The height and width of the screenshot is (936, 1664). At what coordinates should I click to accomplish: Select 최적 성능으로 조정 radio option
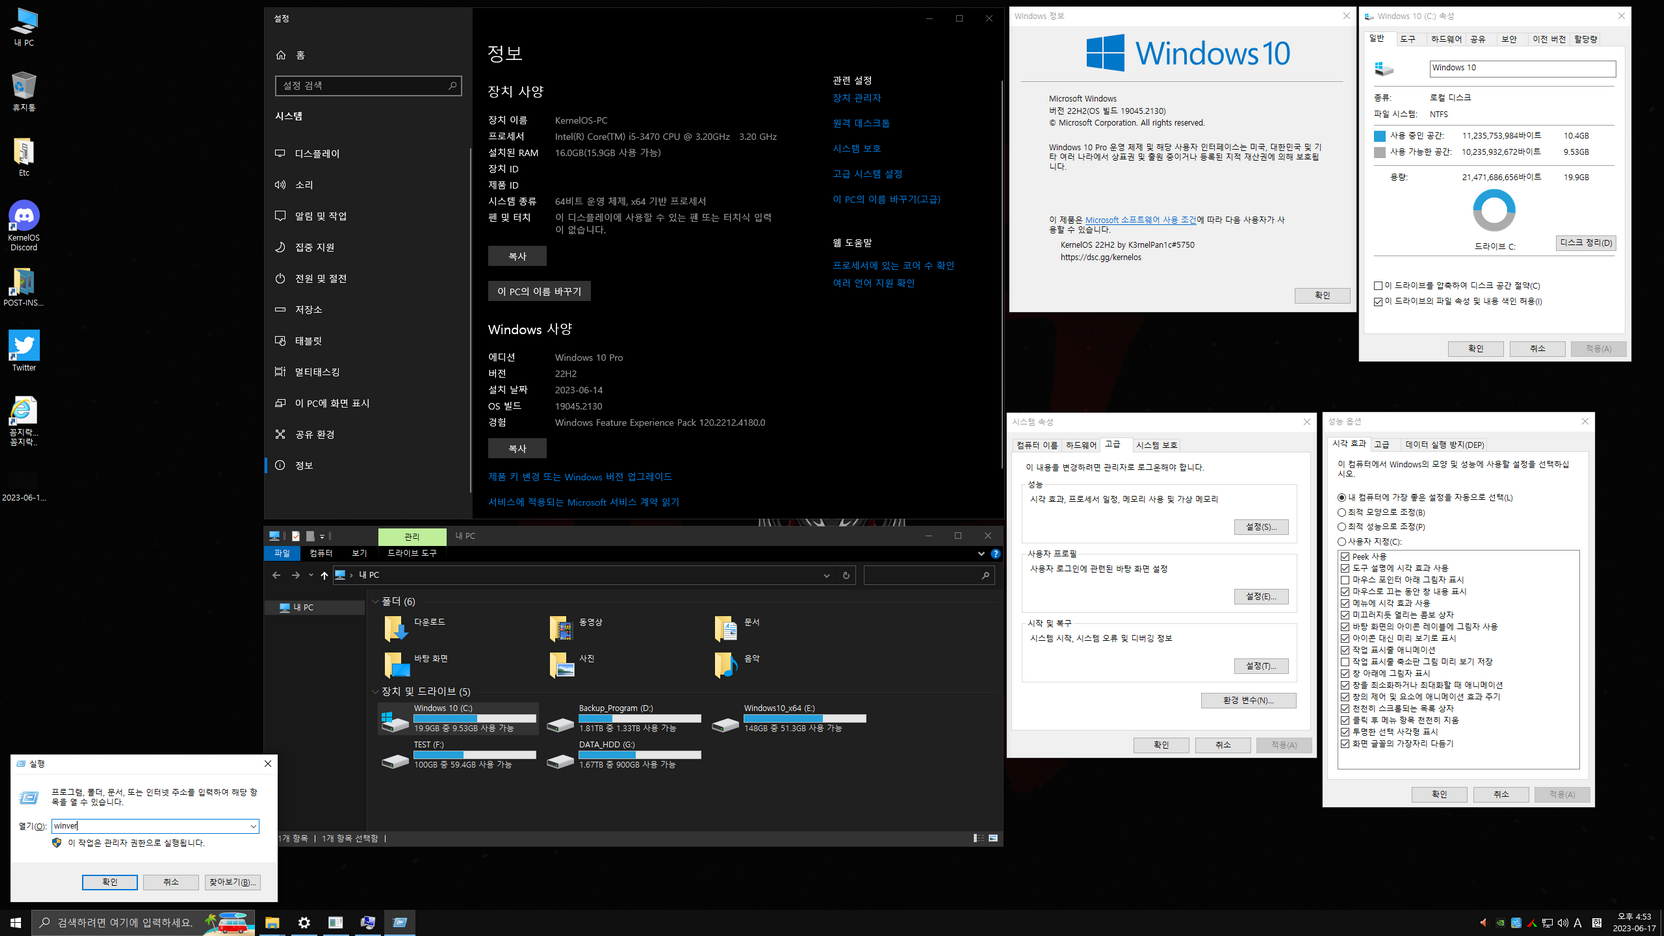pyautogui.click(x=1382, y=527)
